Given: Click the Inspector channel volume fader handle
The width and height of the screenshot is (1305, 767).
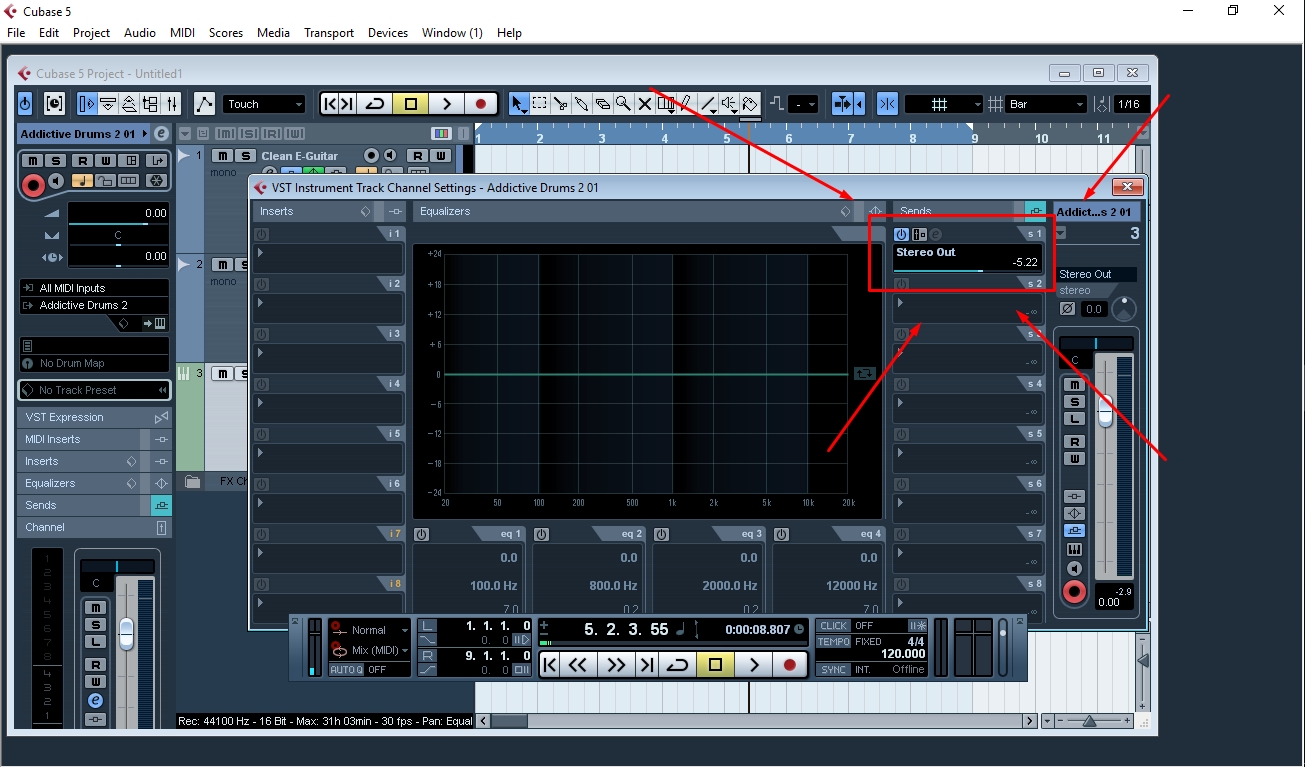Looking at the screenshot, I should click(126, 632).
